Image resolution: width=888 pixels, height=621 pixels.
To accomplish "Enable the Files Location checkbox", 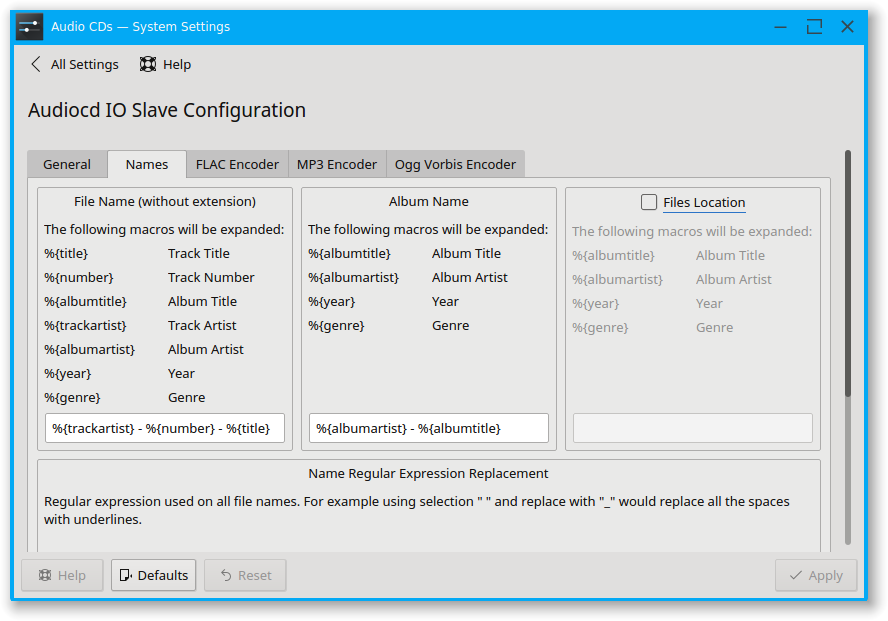I will click(650, 202).
